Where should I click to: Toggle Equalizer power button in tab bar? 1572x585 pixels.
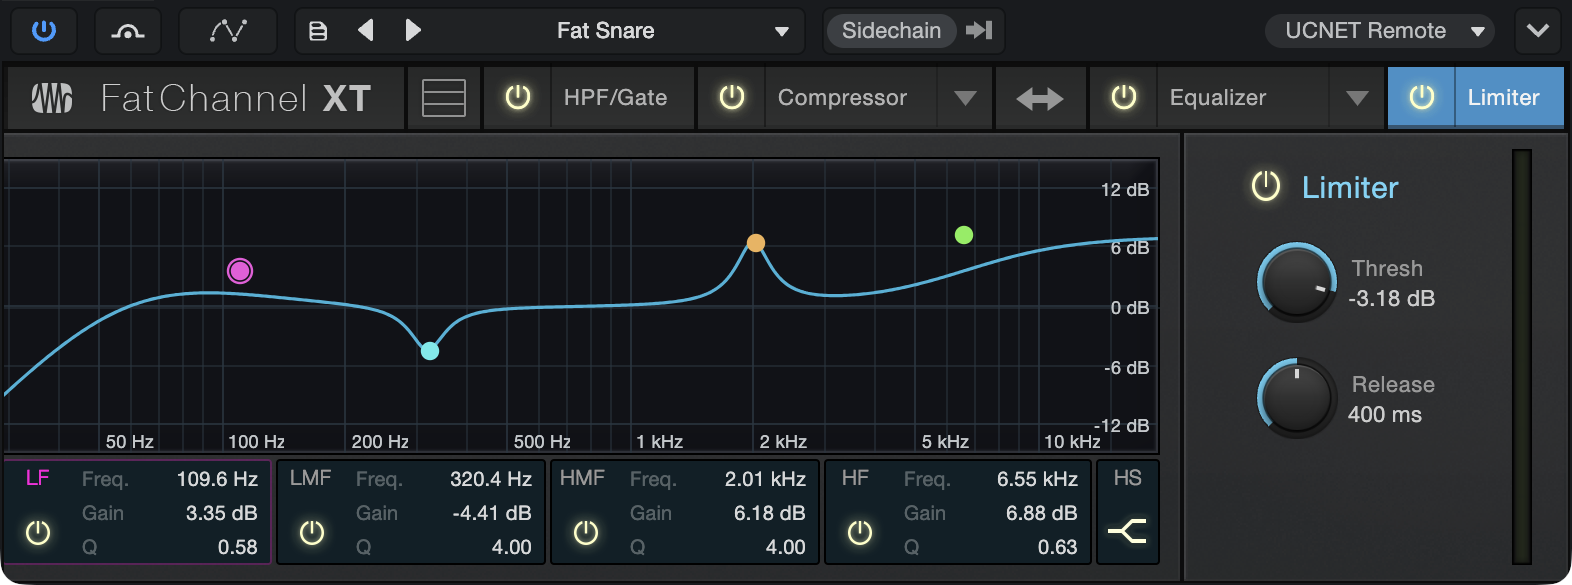pyautogui.click(x=1124, y=98)
